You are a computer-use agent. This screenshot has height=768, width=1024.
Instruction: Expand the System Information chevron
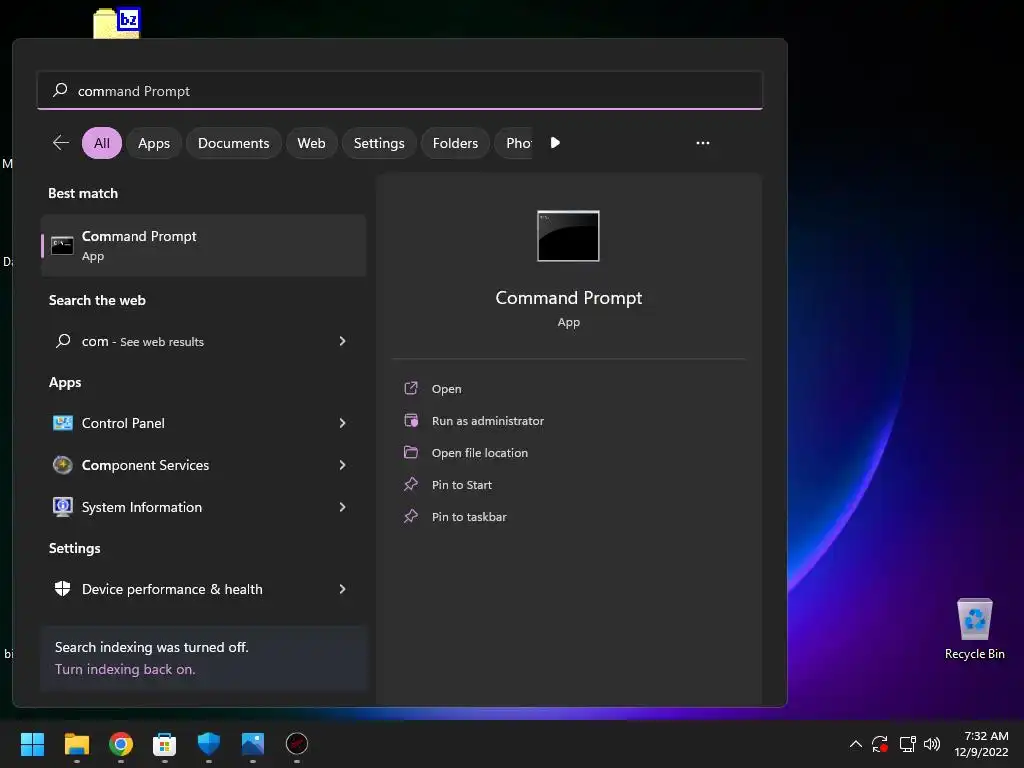342,507
